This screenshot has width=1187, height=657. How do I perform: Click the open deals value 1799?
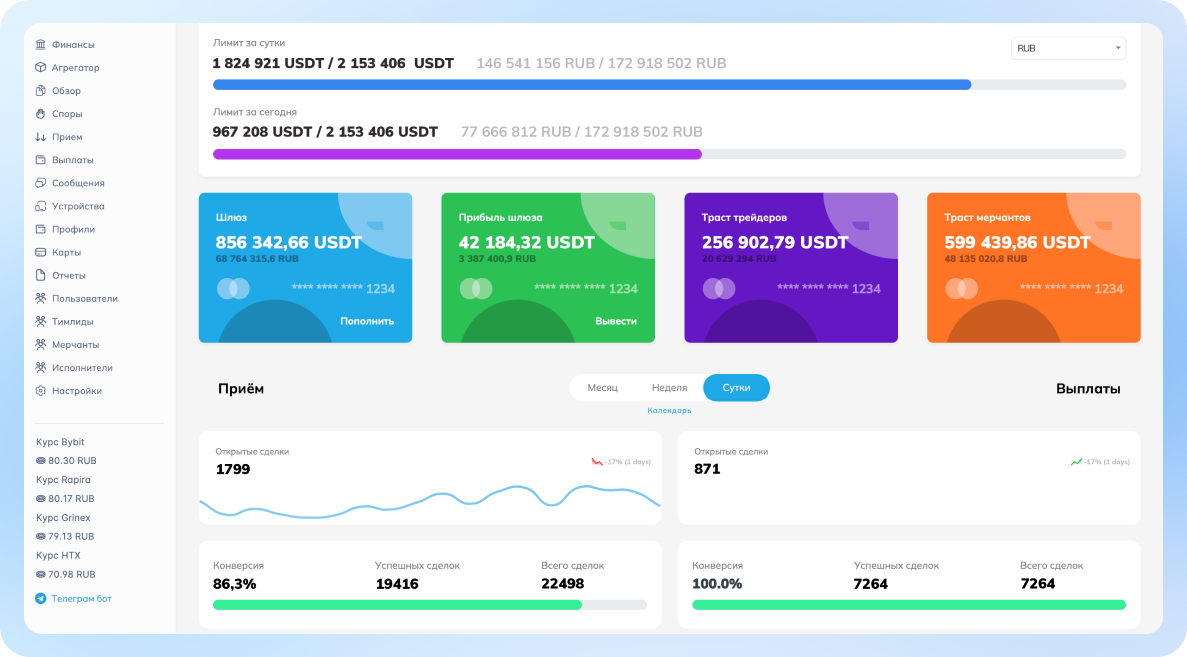(233, 469)
